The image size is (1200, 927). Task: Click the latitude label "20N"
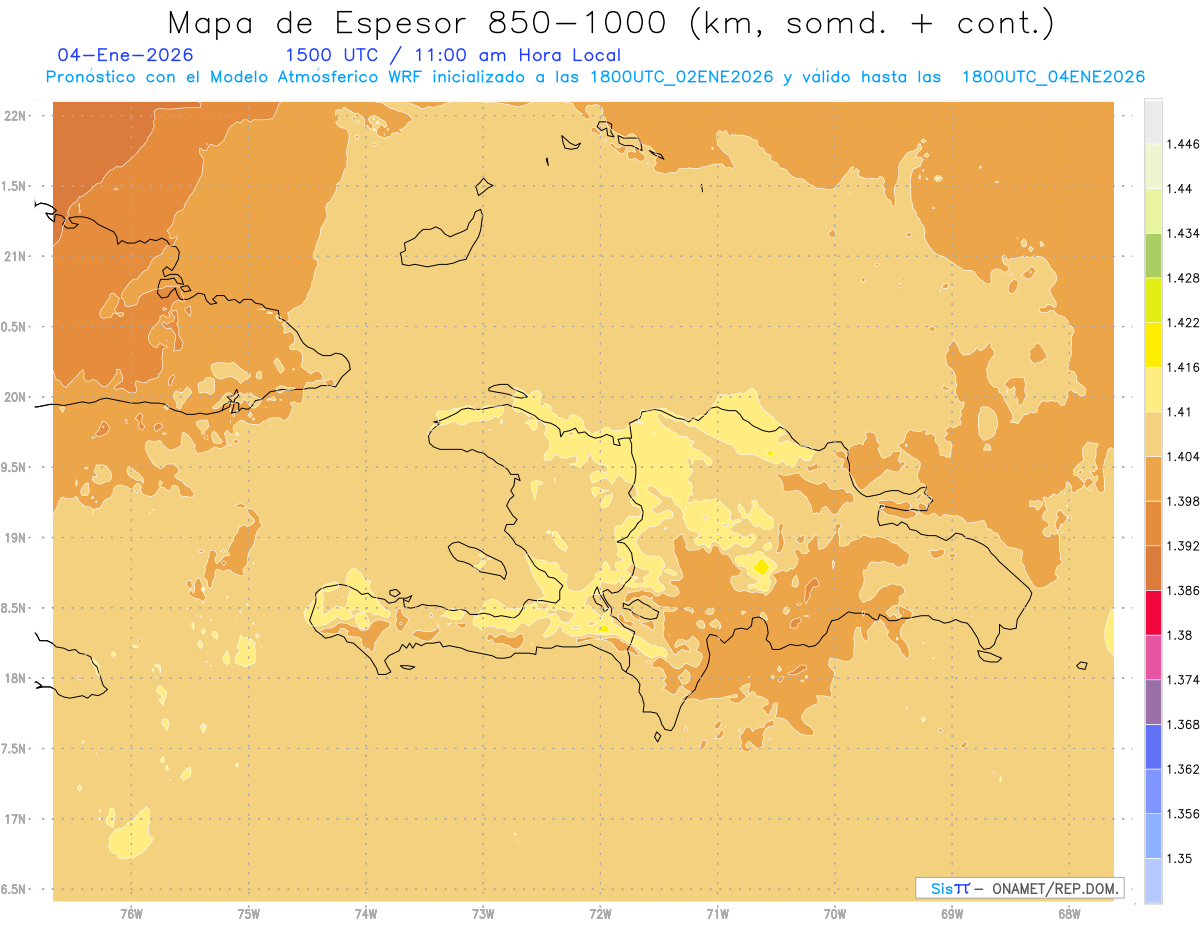click(x=16, y=397)
